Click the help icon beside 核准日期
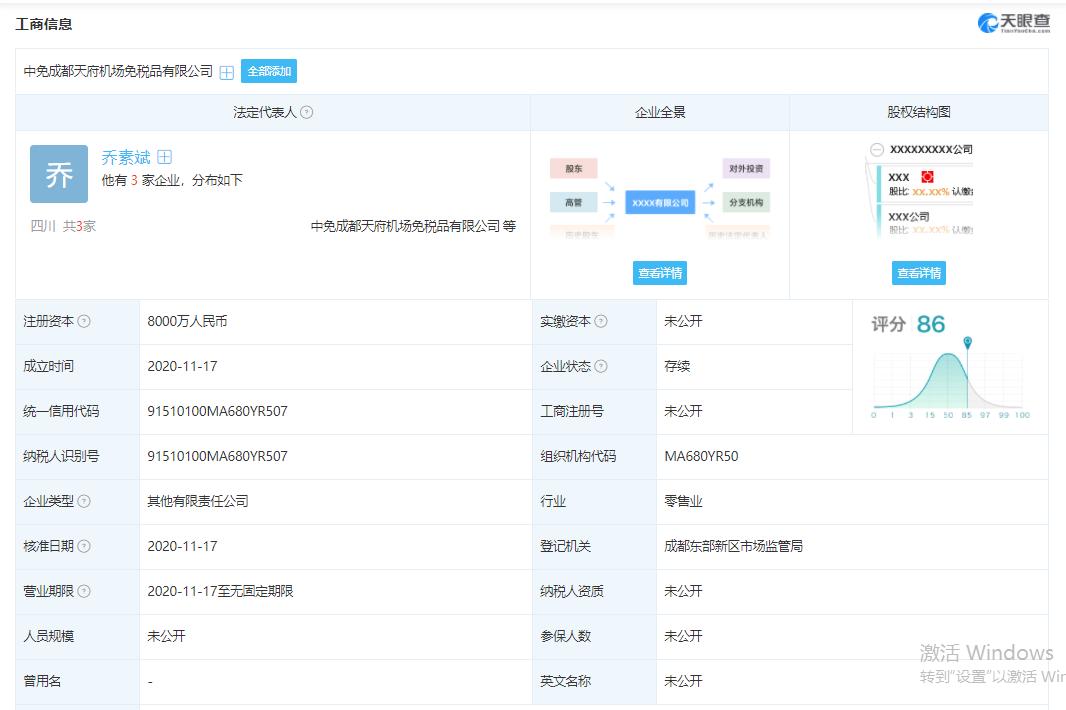 click(x=84, y=547)
